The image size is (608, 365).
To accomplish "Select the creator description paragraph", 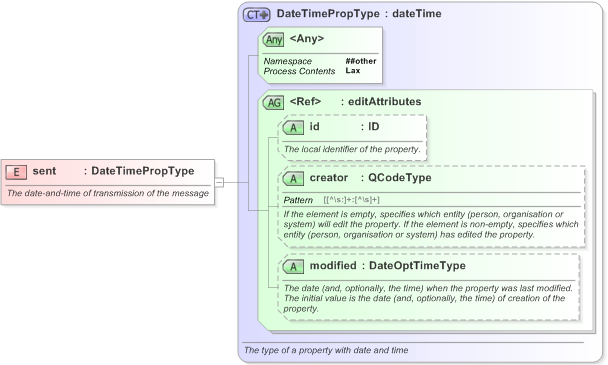I will pos(431,225).
